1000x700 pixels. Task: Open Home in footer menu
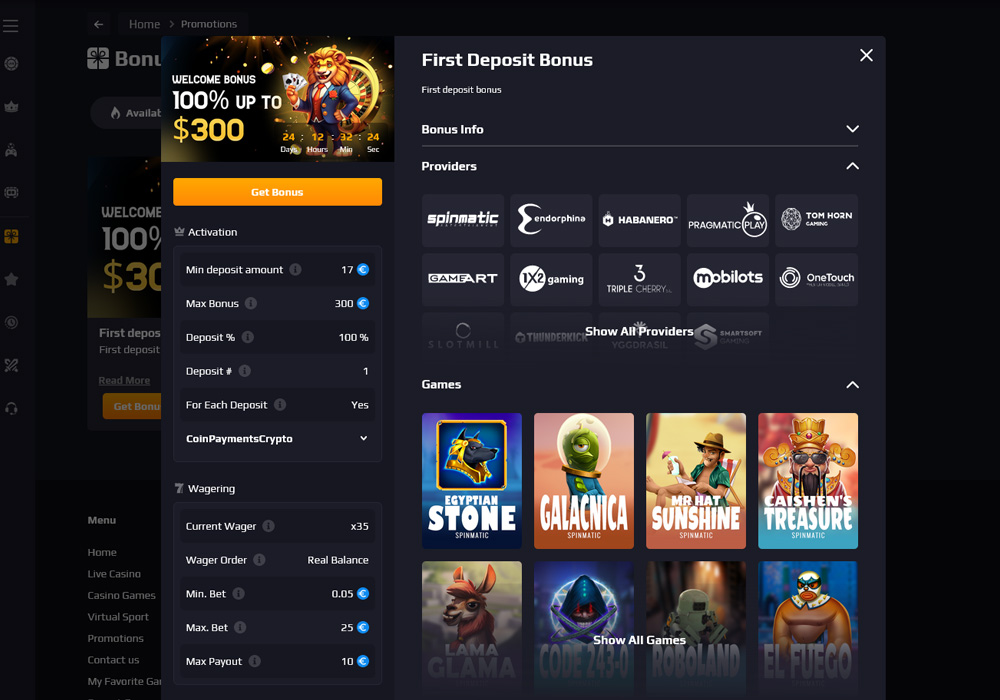(102, 552)
